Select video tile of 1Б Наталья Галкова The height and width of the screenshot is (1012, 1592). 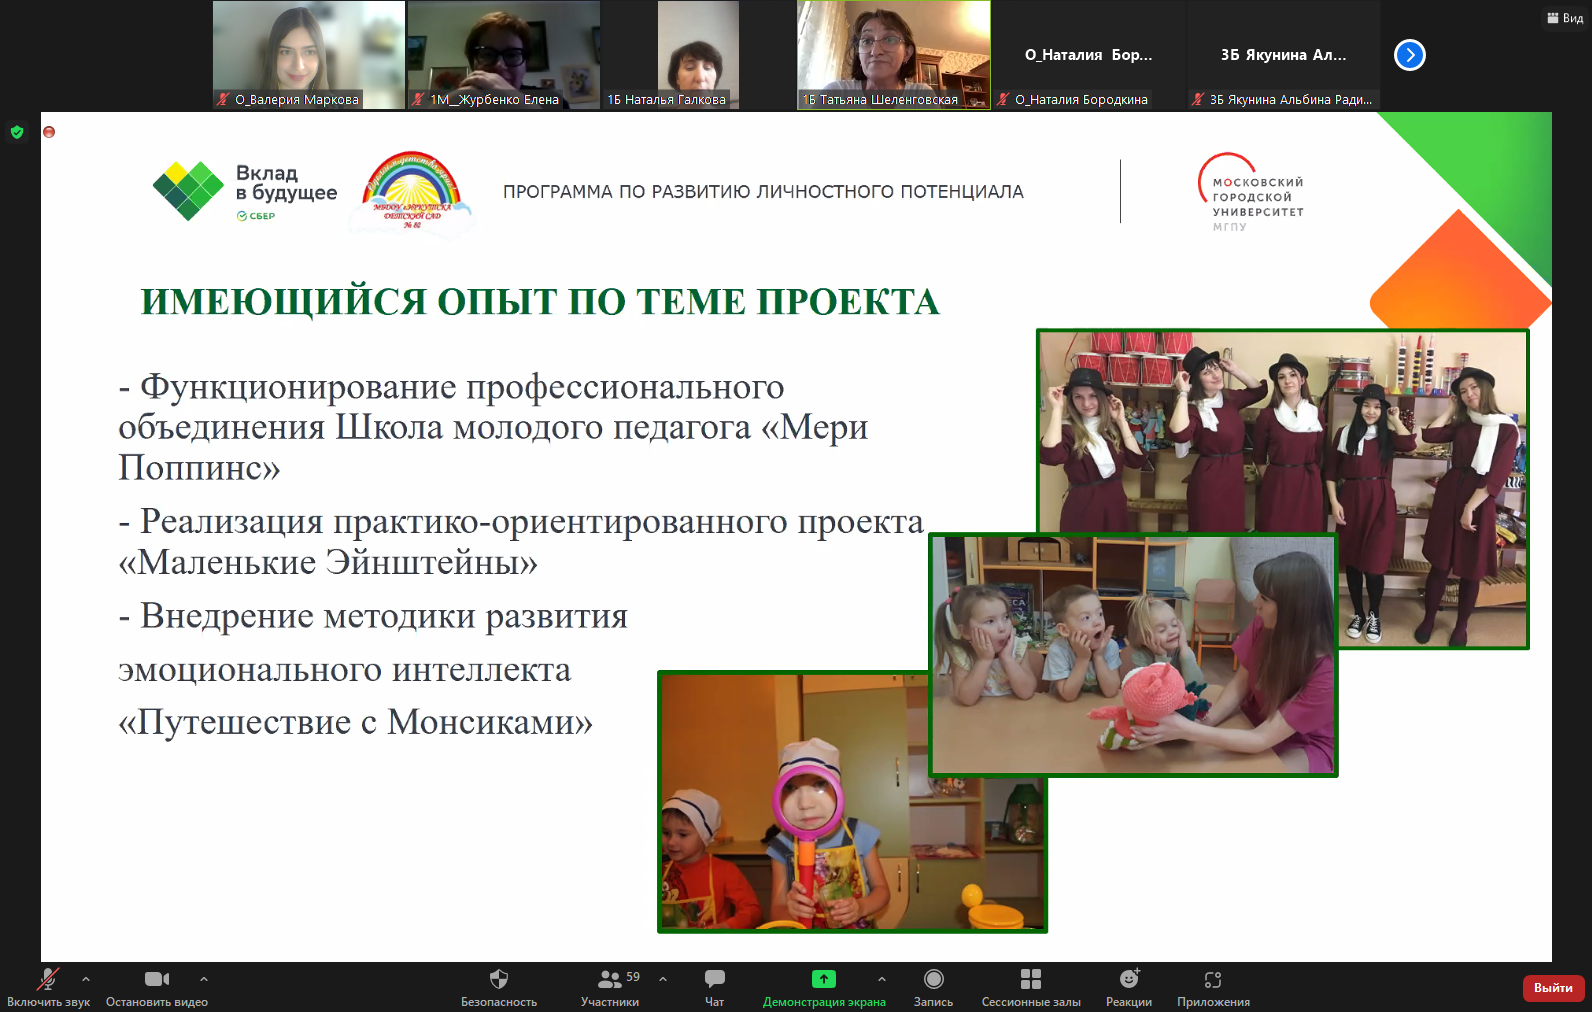click(698, 54)
